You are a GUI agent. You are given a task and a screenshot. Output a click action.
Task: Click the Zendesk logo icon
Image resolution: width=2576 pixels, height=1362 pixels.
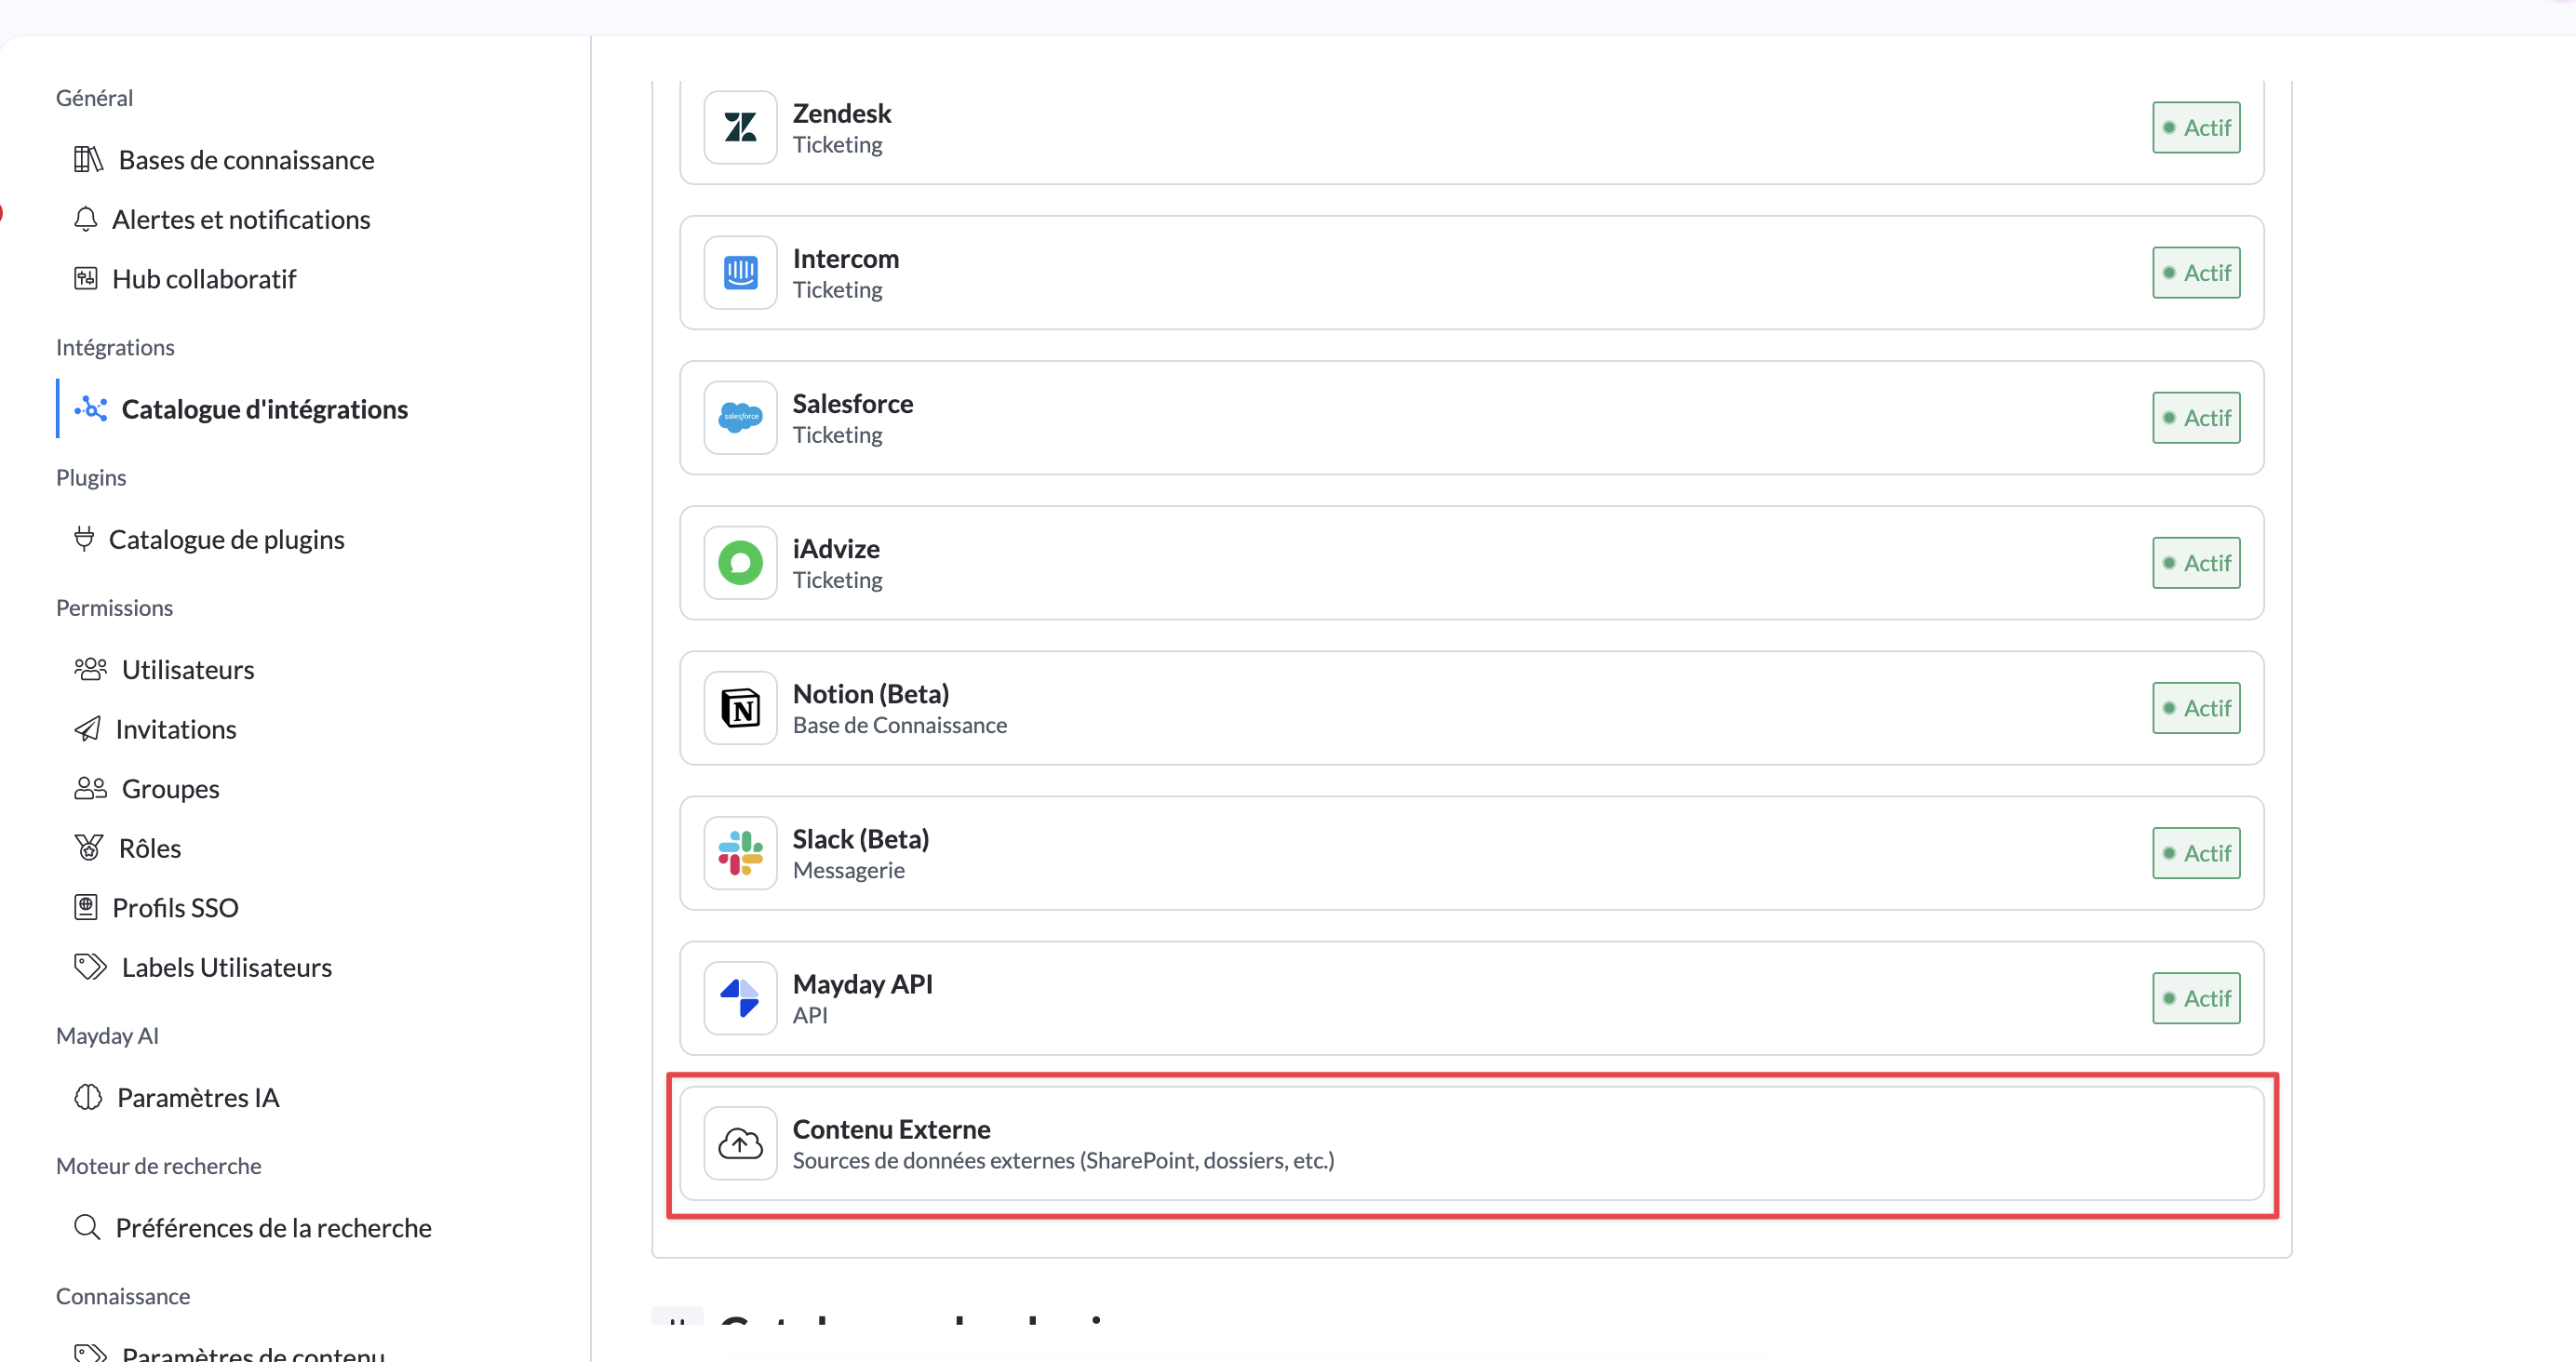point(740,127)
